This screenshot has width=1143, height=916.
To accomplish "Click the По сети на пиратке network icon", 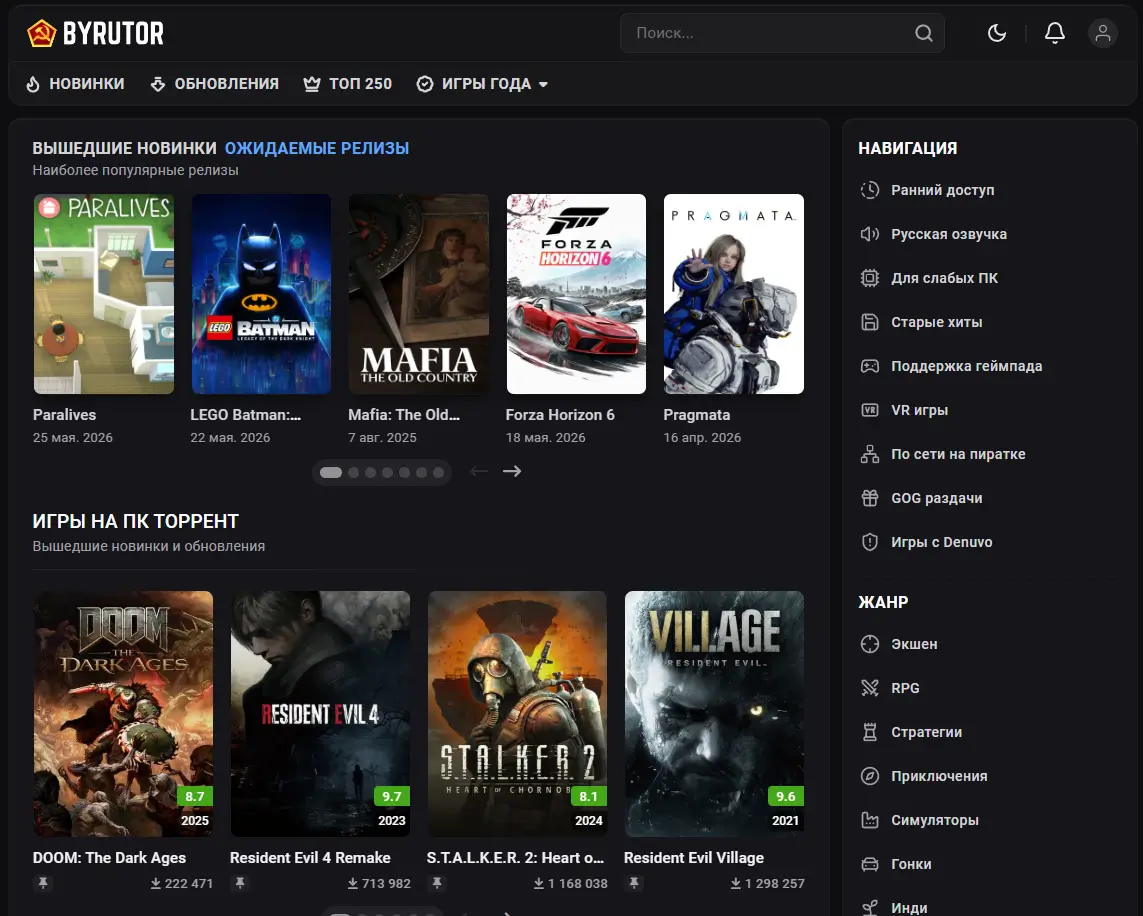I will click(x=870, y=454).
